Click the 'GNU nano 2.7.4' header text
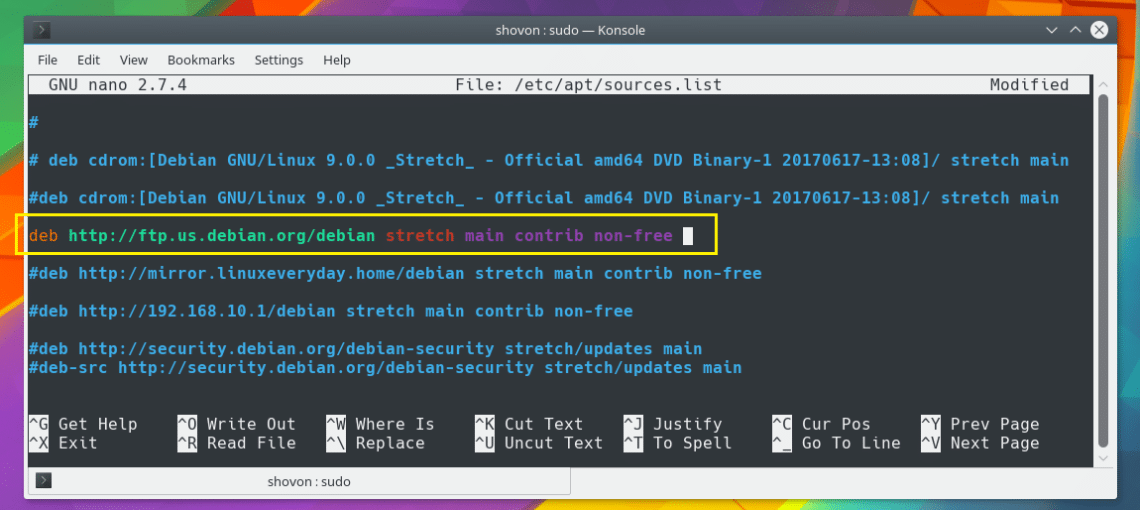The height and width of the screenshot is (510, 1140). click(x=118, y=85)
